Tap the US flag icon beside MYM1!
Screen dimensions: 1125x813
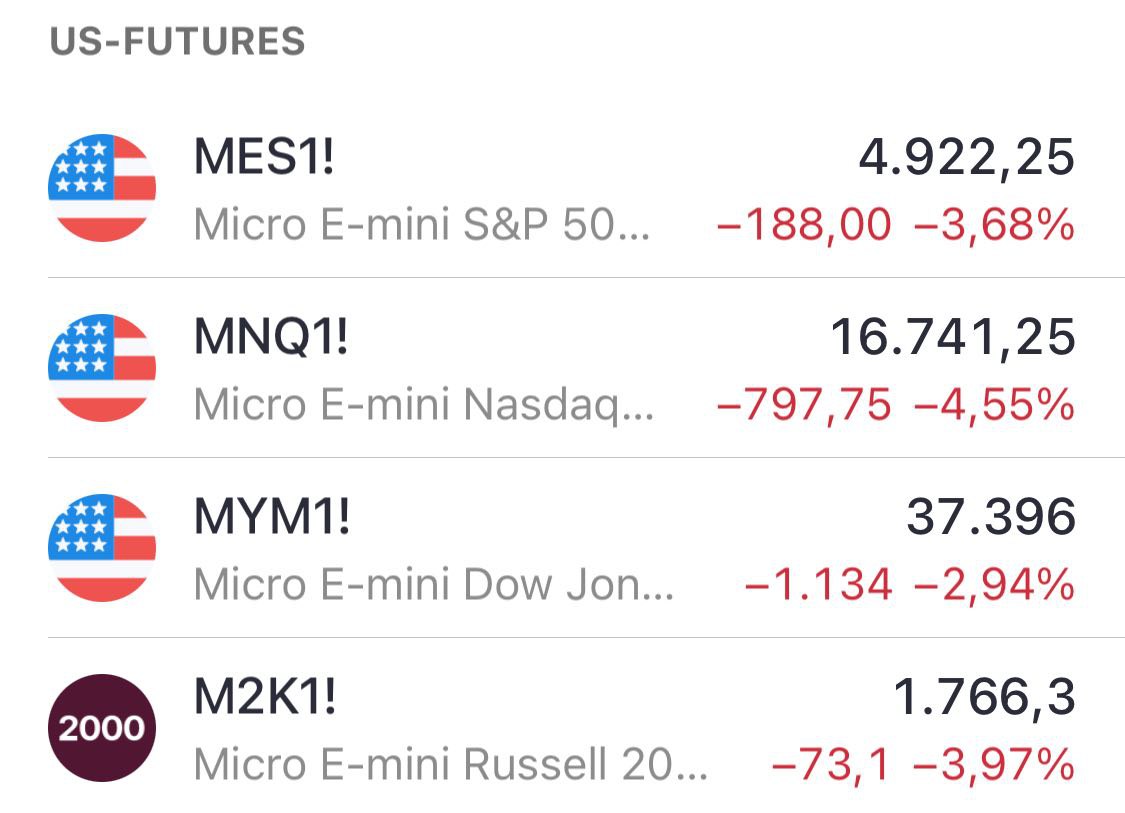(x=102, y=548)
